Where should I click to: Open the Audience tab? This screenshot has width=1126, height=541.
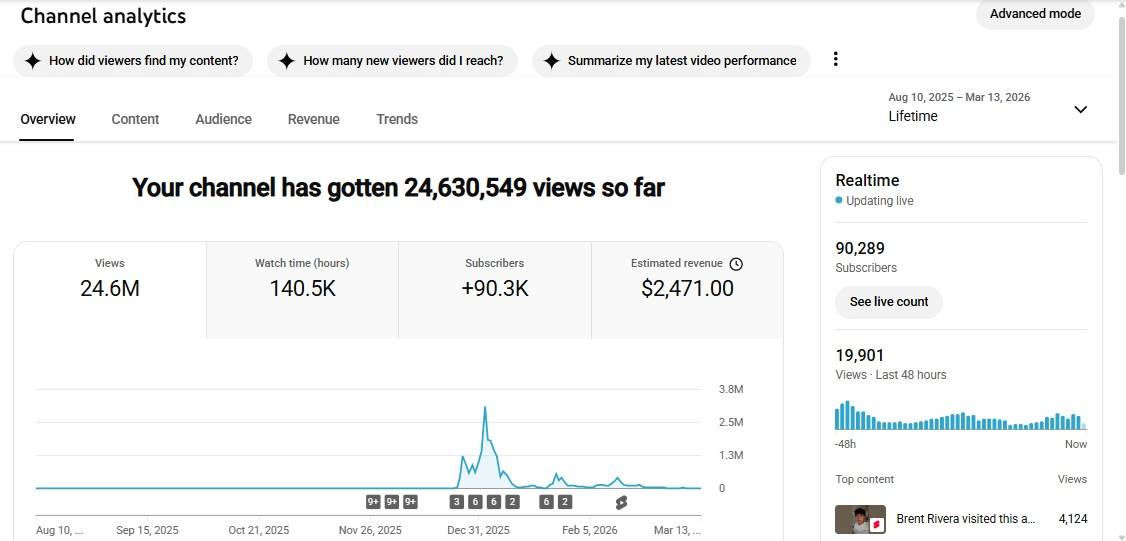point(223,119)
